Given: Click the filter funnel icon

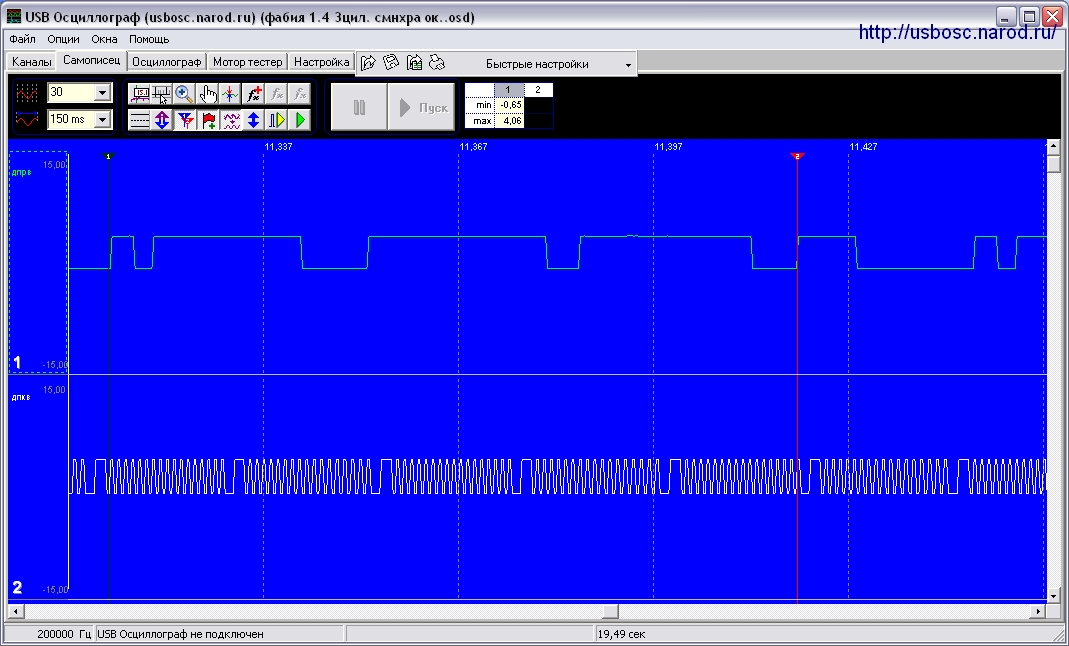Looking at the screenshot, I should coord(184,120).
